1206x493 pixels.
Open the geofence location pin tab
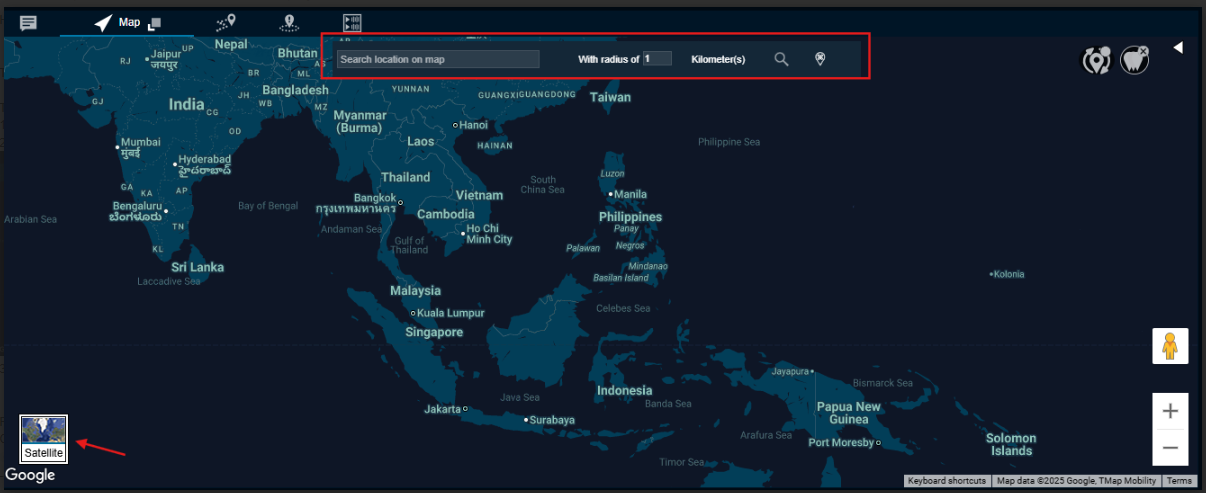click(289, 22)
